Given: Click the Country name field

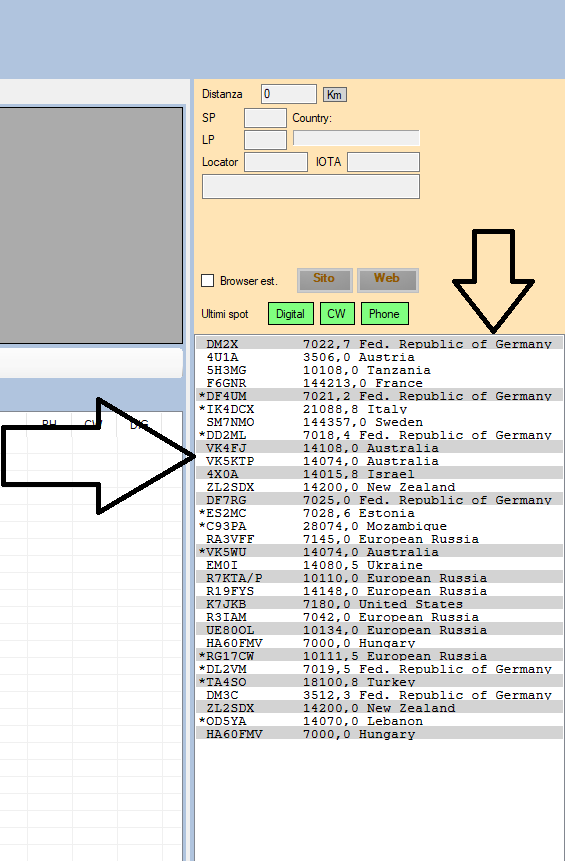Looking at the screenshot, I should tap(356, 138).
